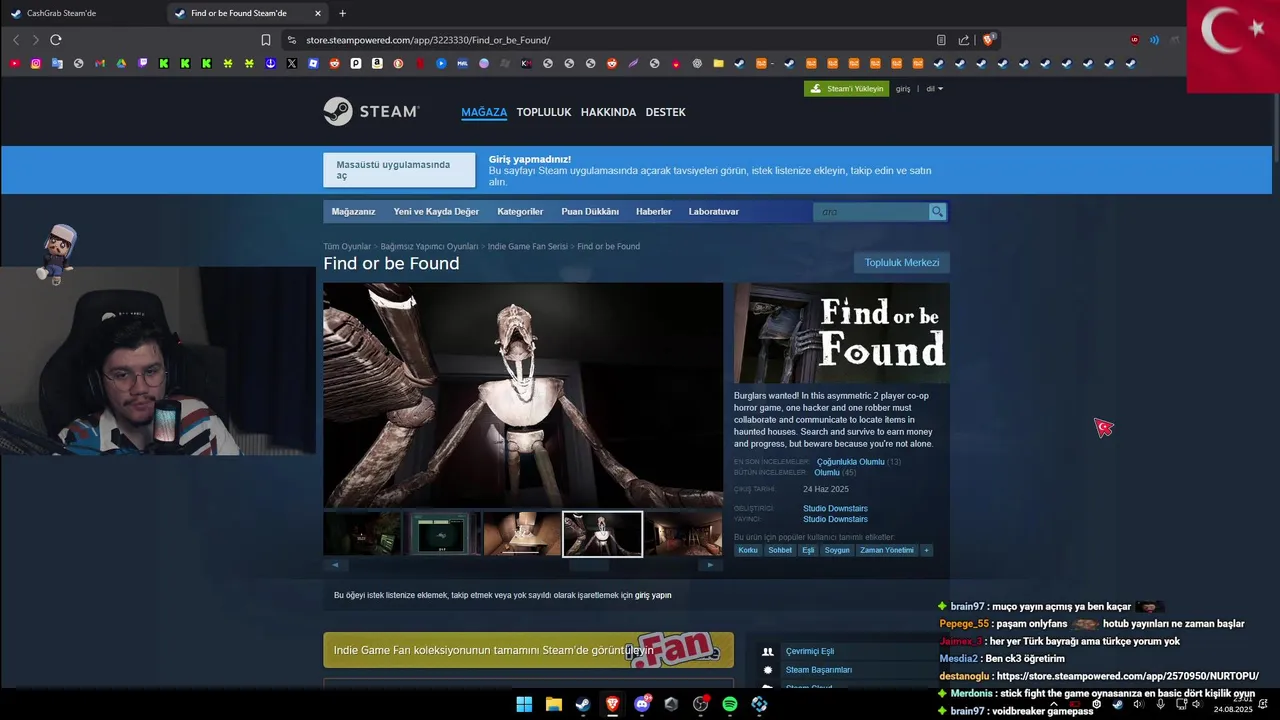Select the last visible screenshot thumbnail

[682, 534]
